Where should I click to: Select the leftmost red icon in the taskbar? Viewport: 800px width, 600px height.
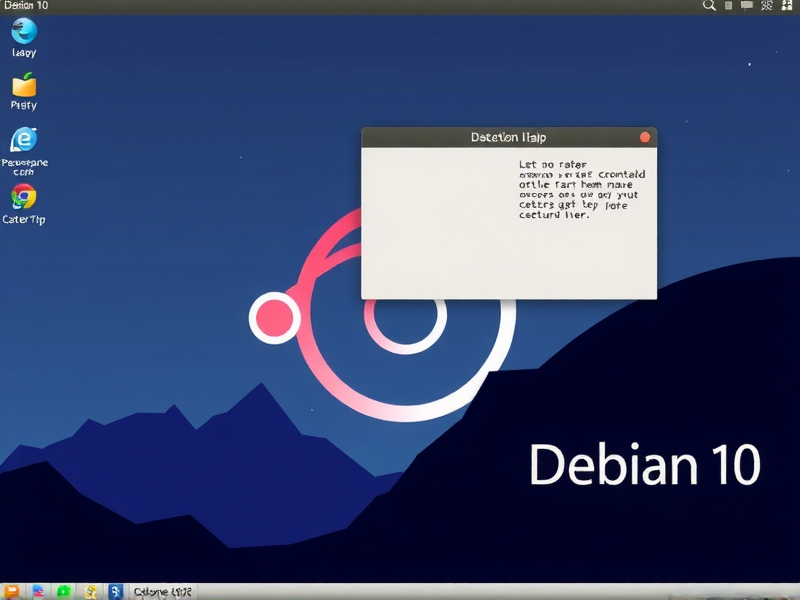click(38, 591)
